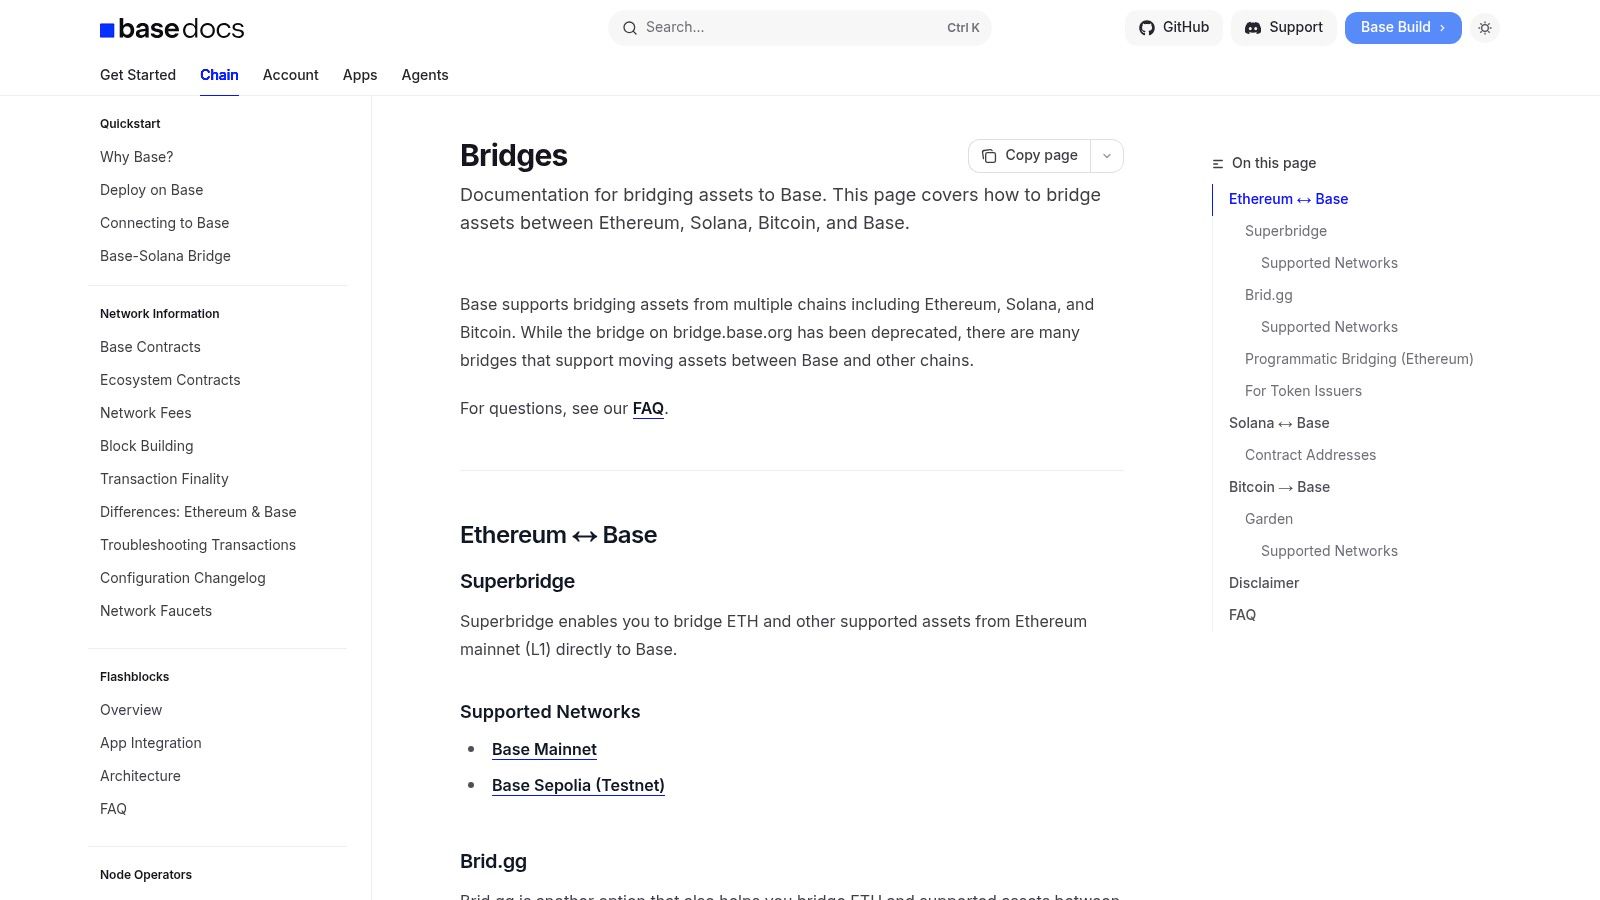Viewport: 1600px width, 900px height.
Task: Open Differences: Ethereum & Base page
Action: pyautogui.click(x=198, y=512)
